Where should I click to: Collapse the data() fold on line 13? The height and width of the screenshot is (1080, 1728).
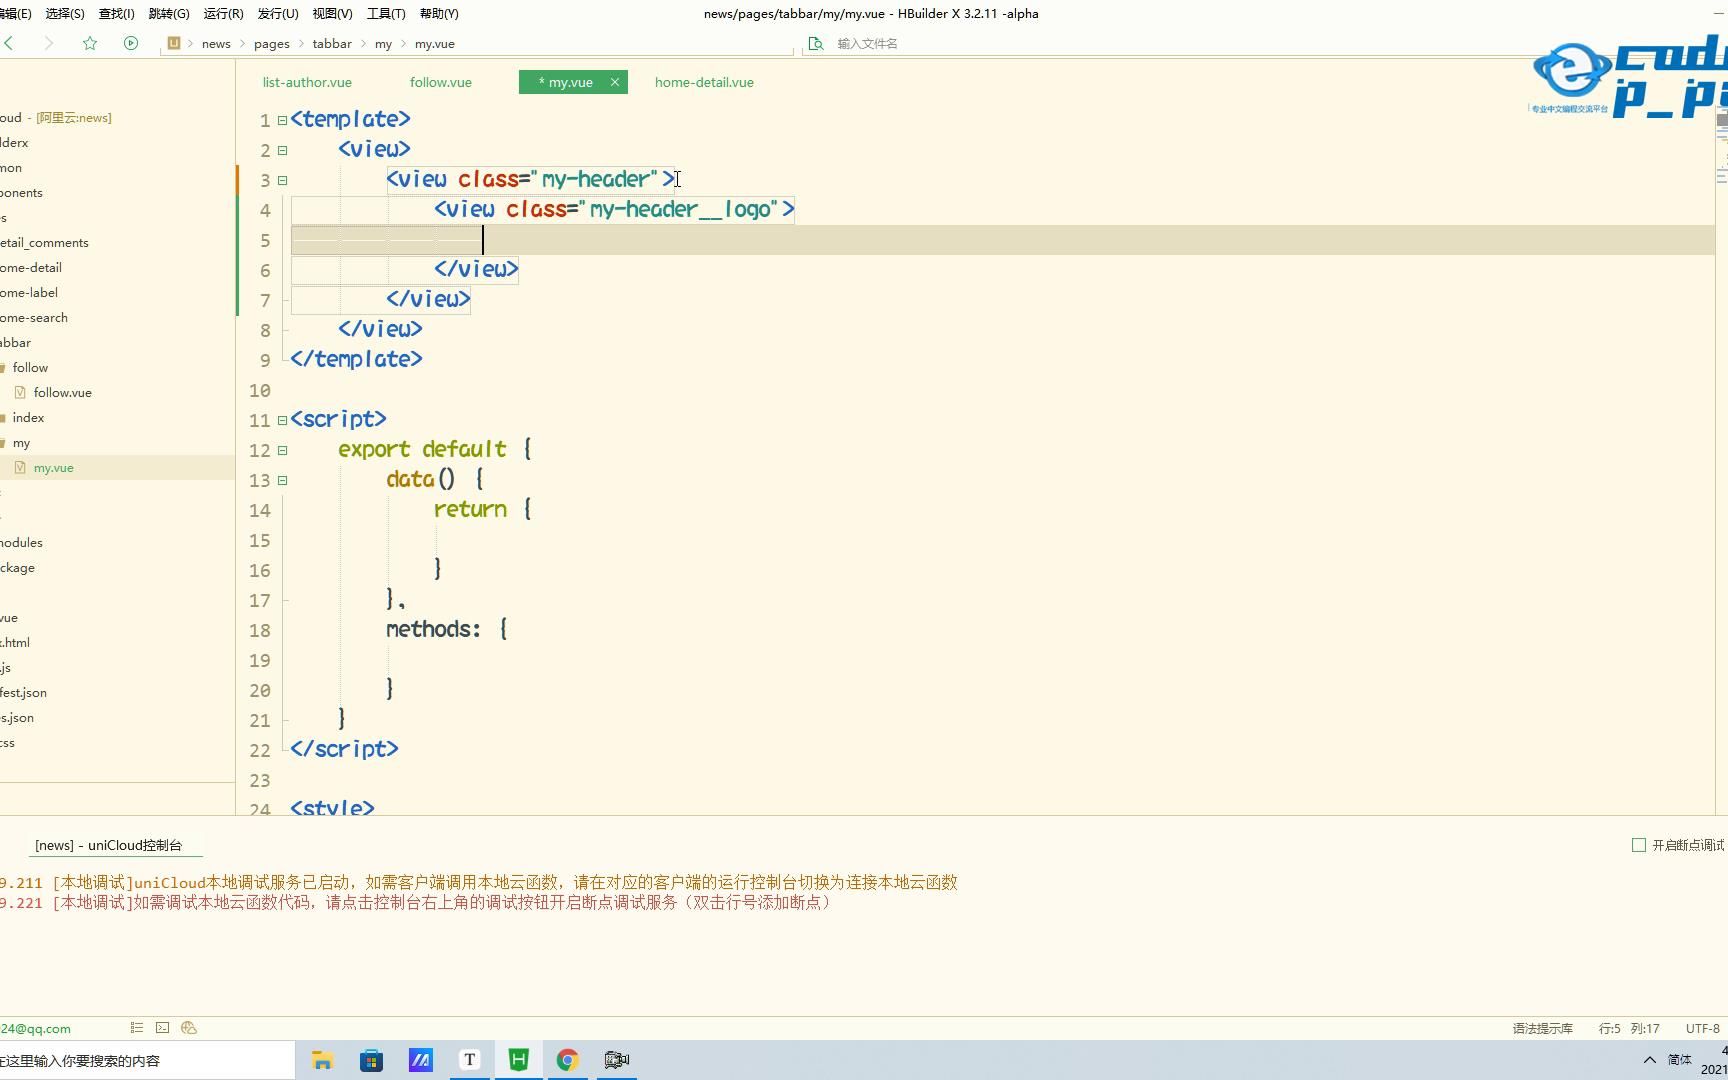pyautogui.click(x=282, y=480)
